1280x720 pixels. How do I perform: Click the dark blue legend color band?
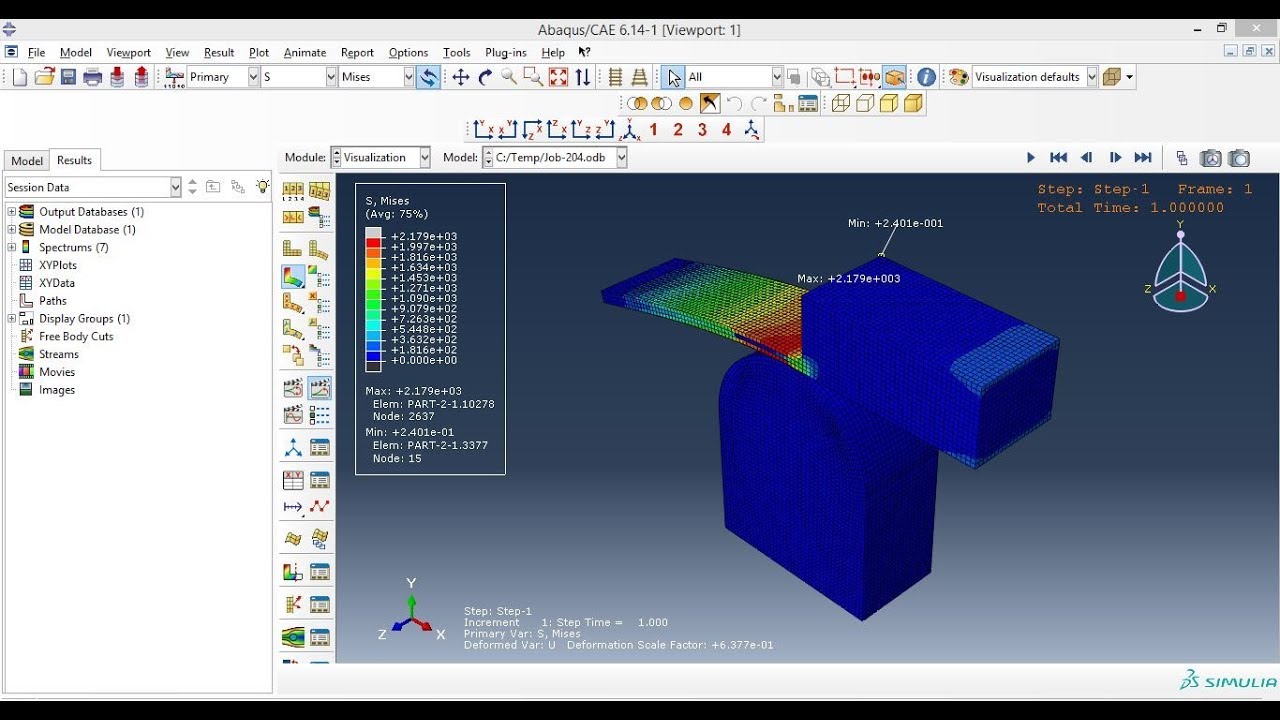[x=373, y=355]
